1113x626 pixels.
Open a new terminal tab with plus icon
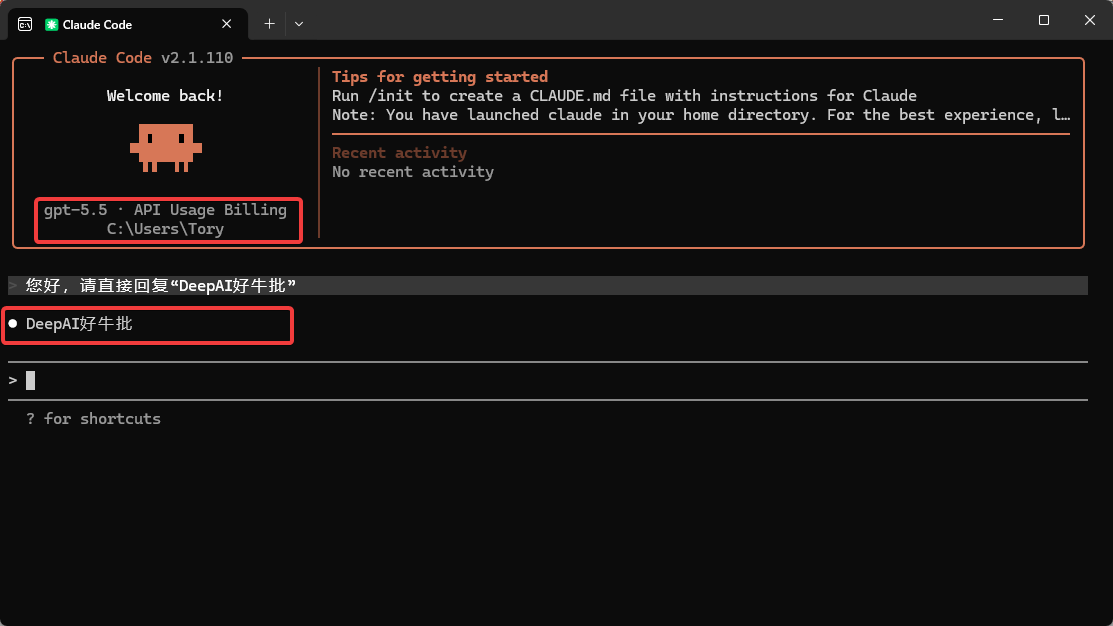pos(269,24)
